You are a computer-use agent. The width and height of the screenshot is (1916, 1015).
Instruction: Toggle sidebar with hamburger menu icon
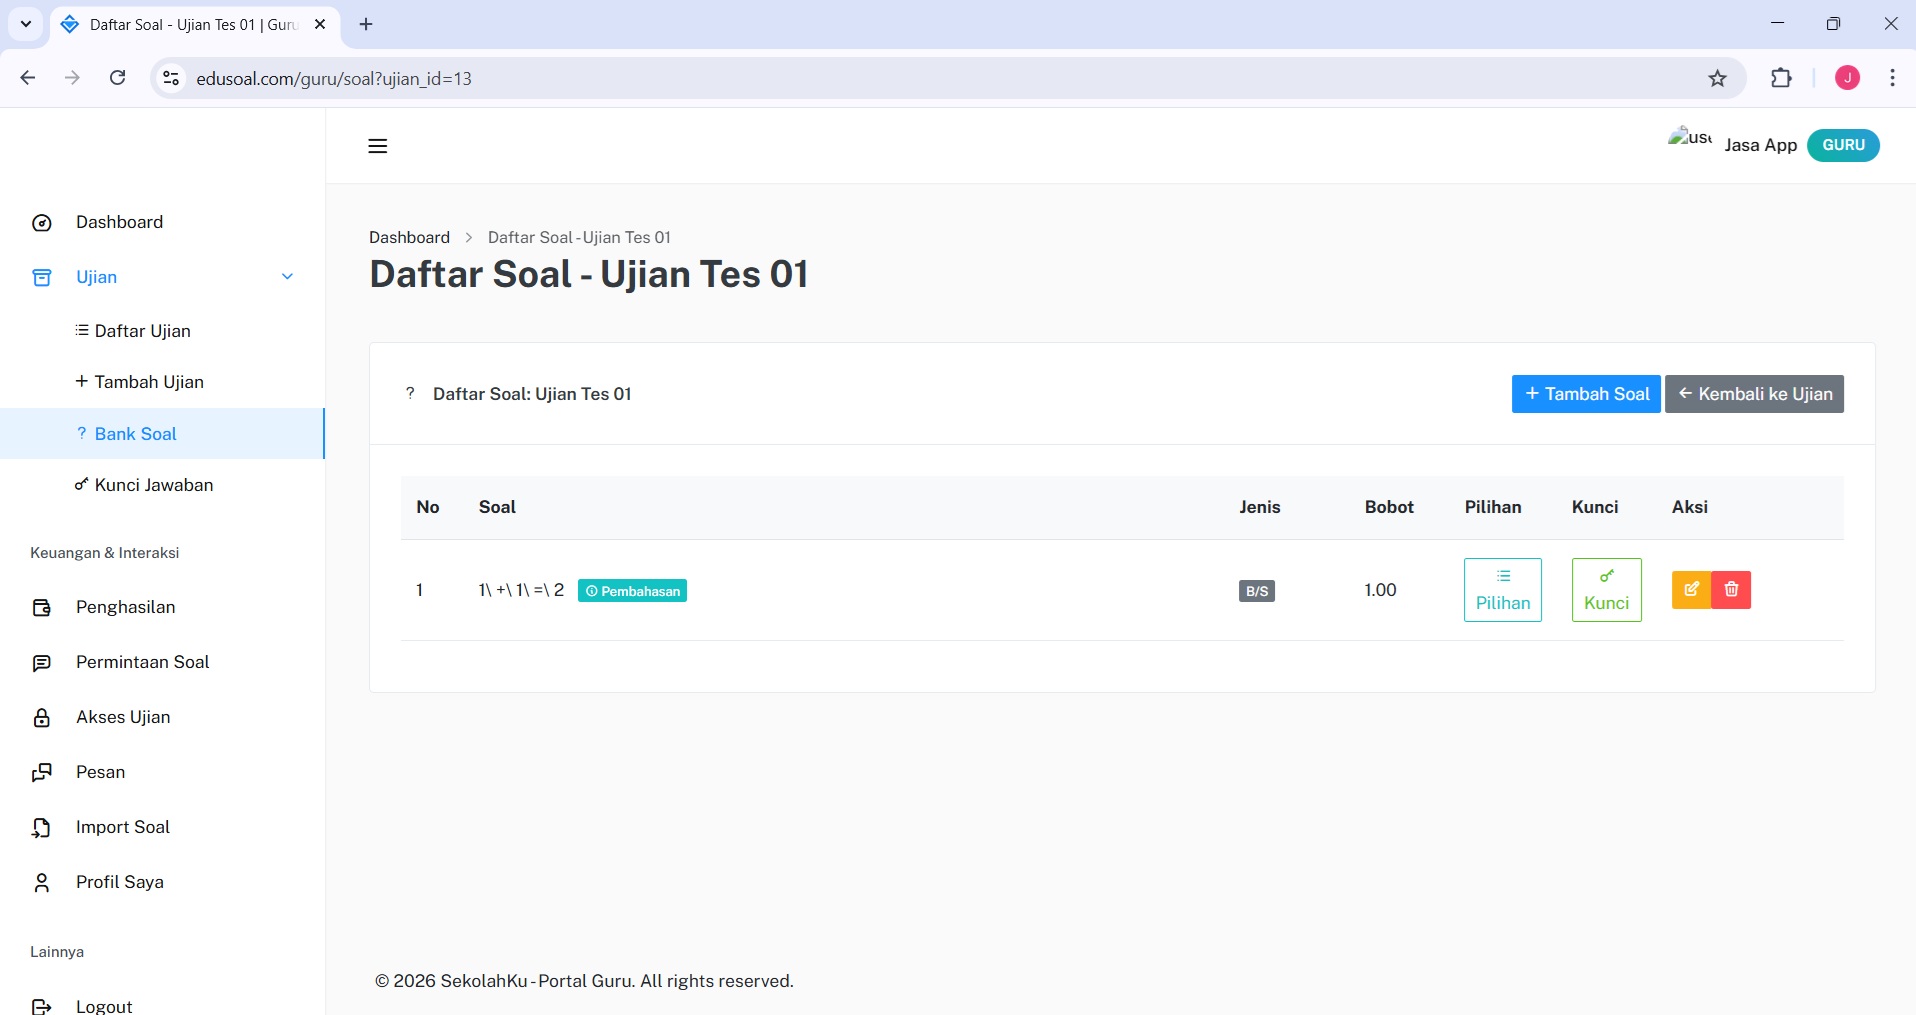pos(377,146)
